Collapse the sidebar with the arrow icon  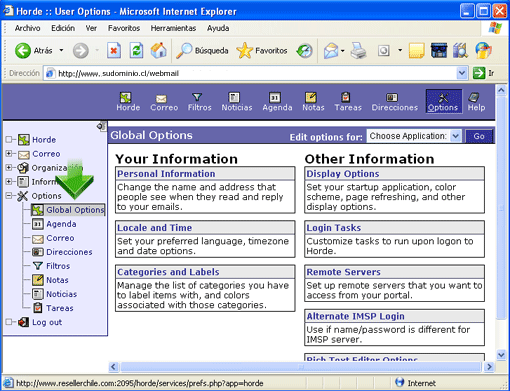click(x=101, y=126)
